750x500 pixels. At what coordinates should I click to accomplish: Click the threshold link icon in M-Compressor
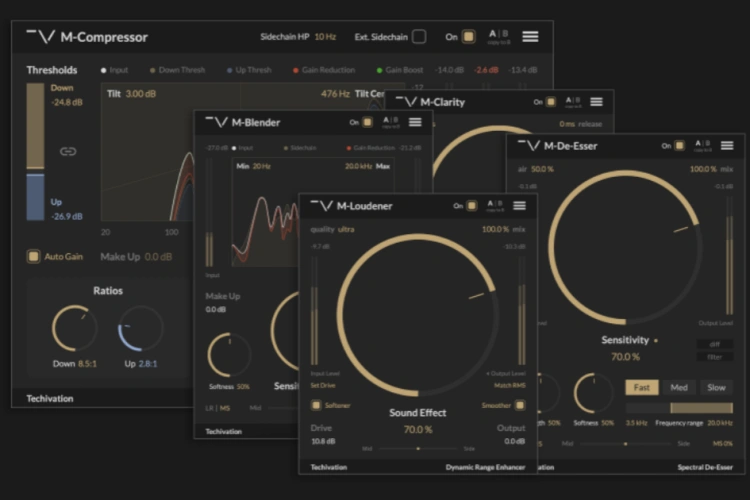point(68,152)
